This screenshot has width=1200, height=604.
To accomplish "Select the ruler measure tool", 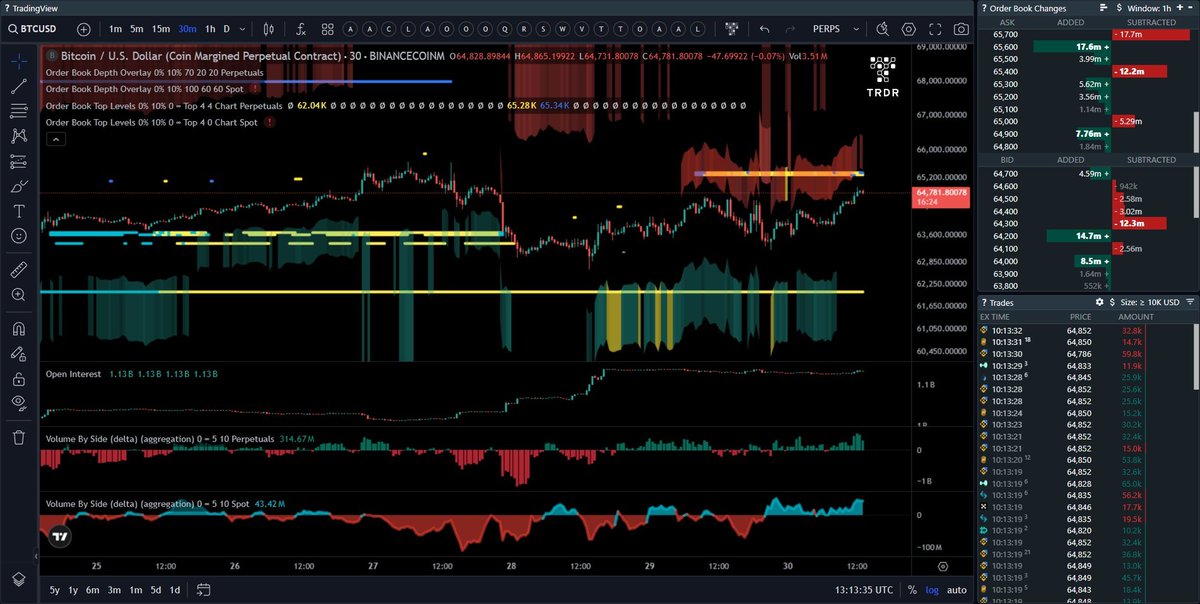I will click(19, 269).
